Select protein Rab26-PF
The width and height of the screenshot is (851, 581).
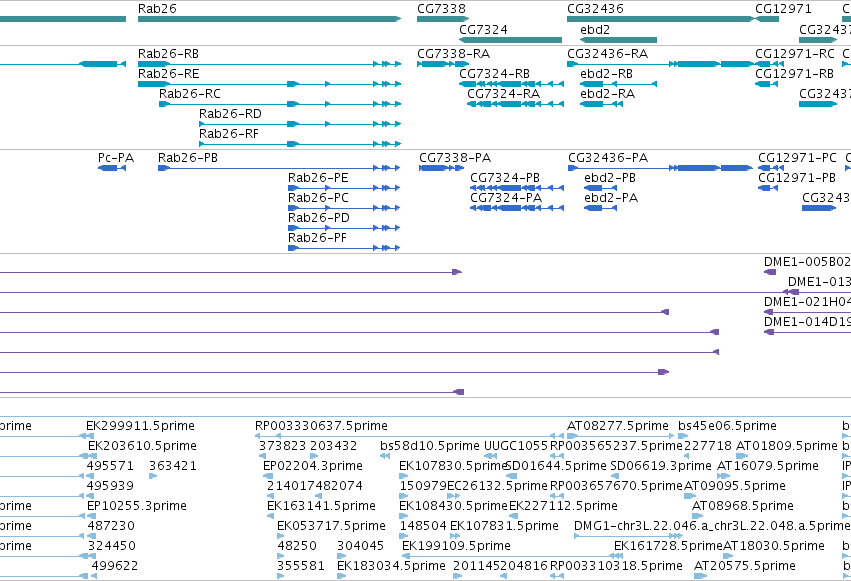coord(344,248)
